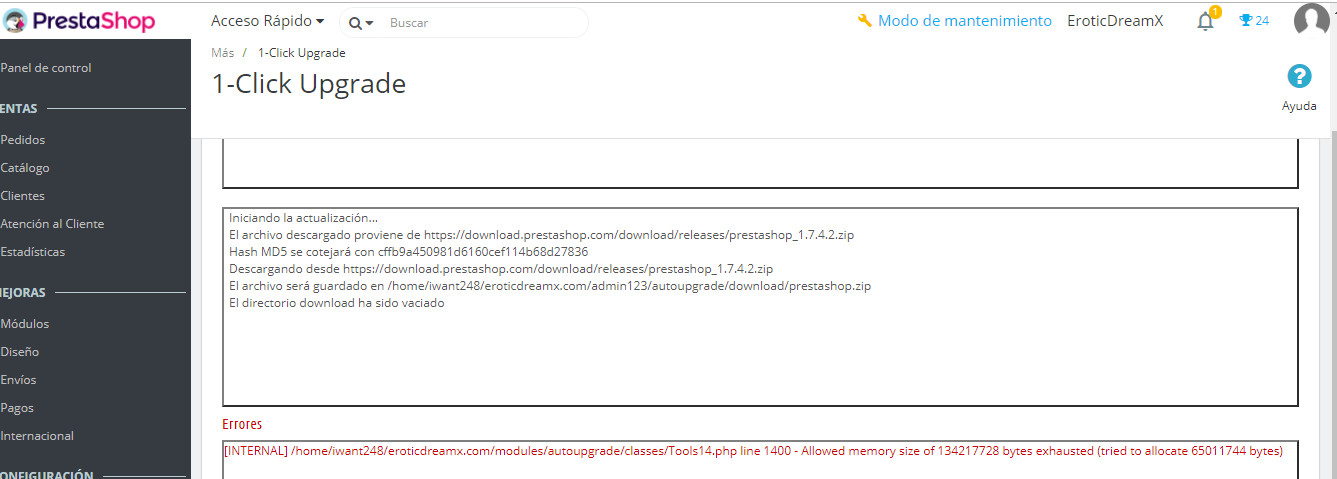Open Clientes in sidebar
The height and width of the screenshot is (479, 1337).
[x=23, y=196]
